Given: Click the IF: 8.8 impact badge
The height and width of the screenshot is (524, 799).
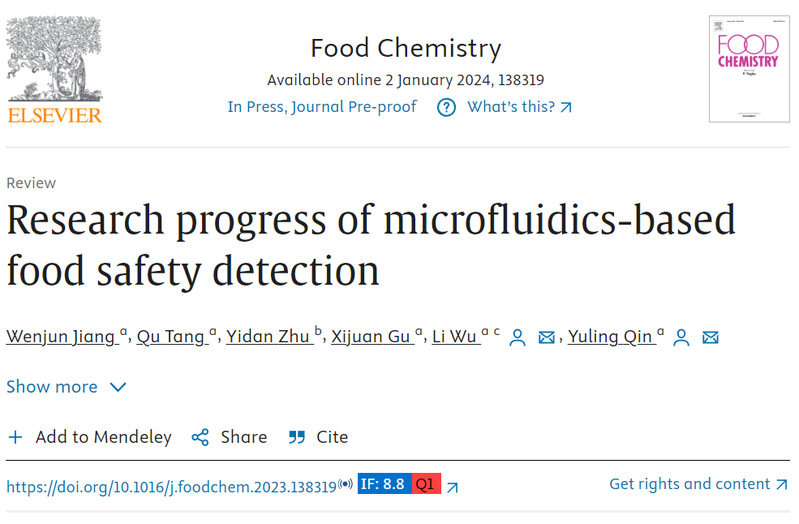Looking at the screenshot, I should click(x=384, y=485).
